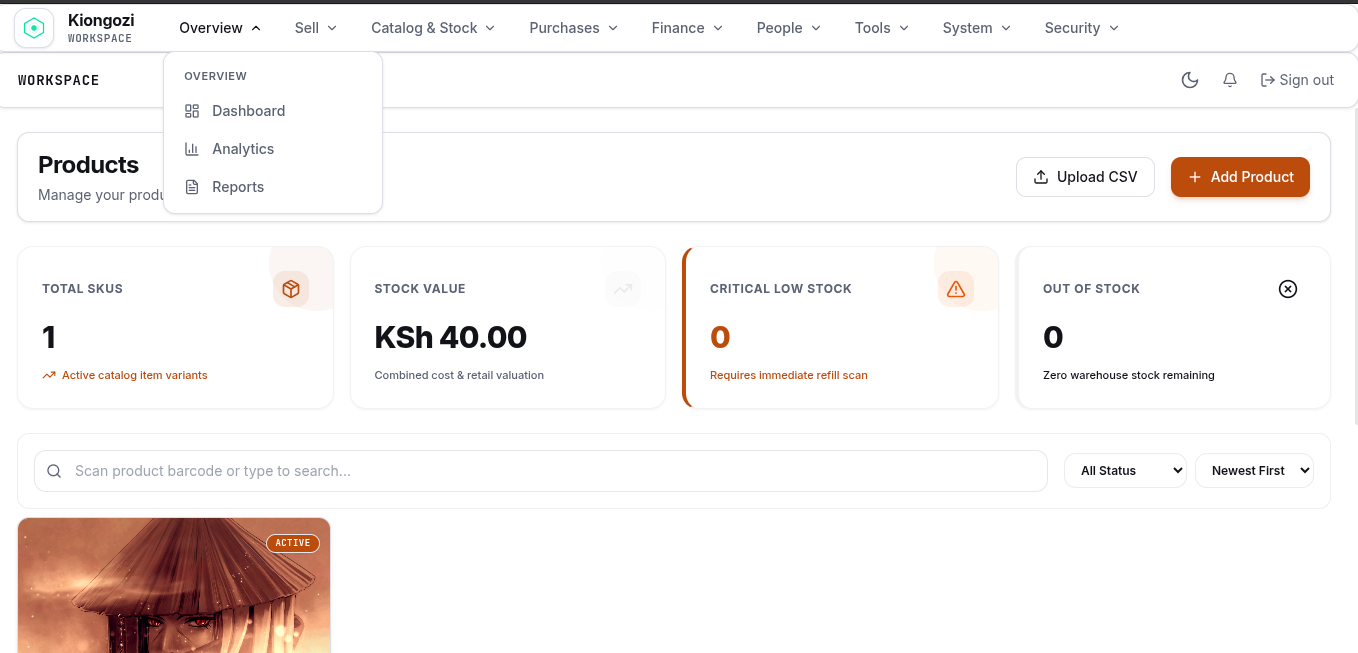Click the Add Product button

[x=1240, y=177]
